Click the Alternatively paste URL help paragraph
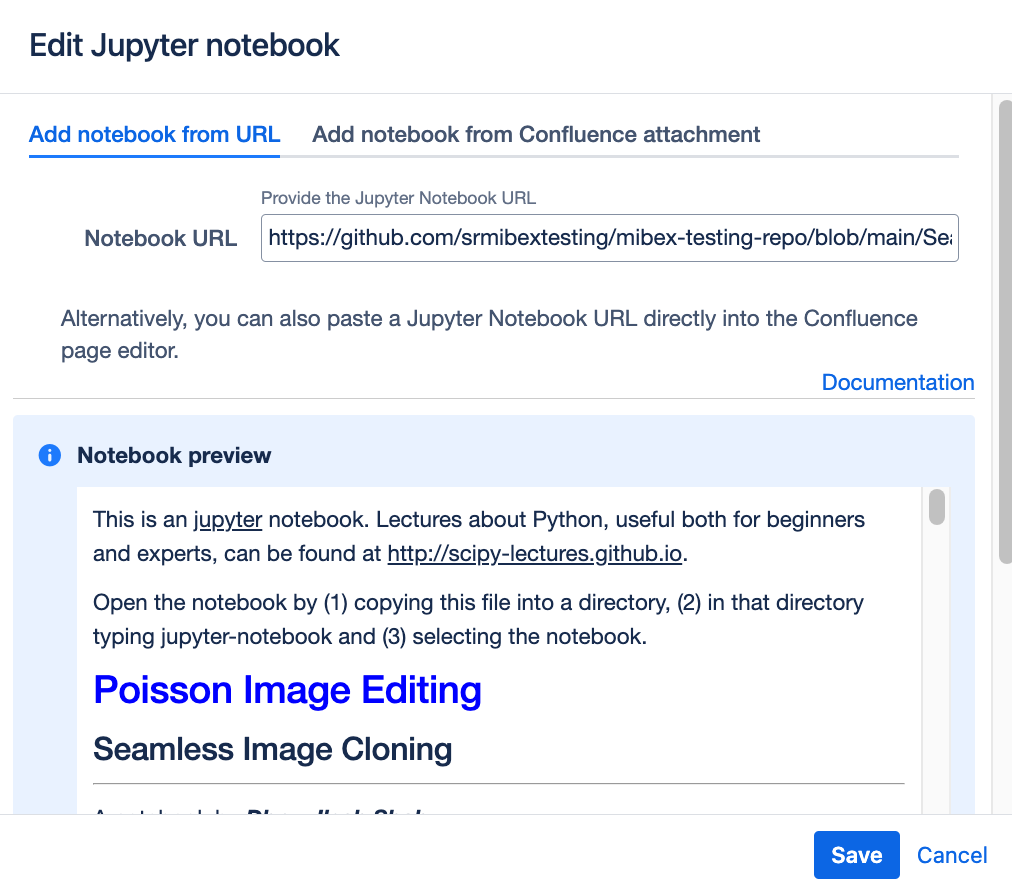This screenshot has width=1012, height=896. coord(488,335)
